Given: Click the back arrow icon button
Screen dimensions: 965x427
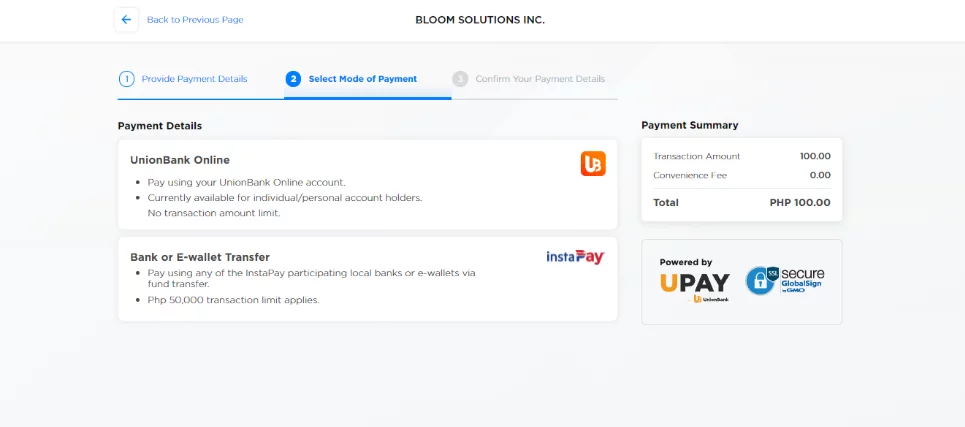Looking at the screenshot, I should 126,20.
